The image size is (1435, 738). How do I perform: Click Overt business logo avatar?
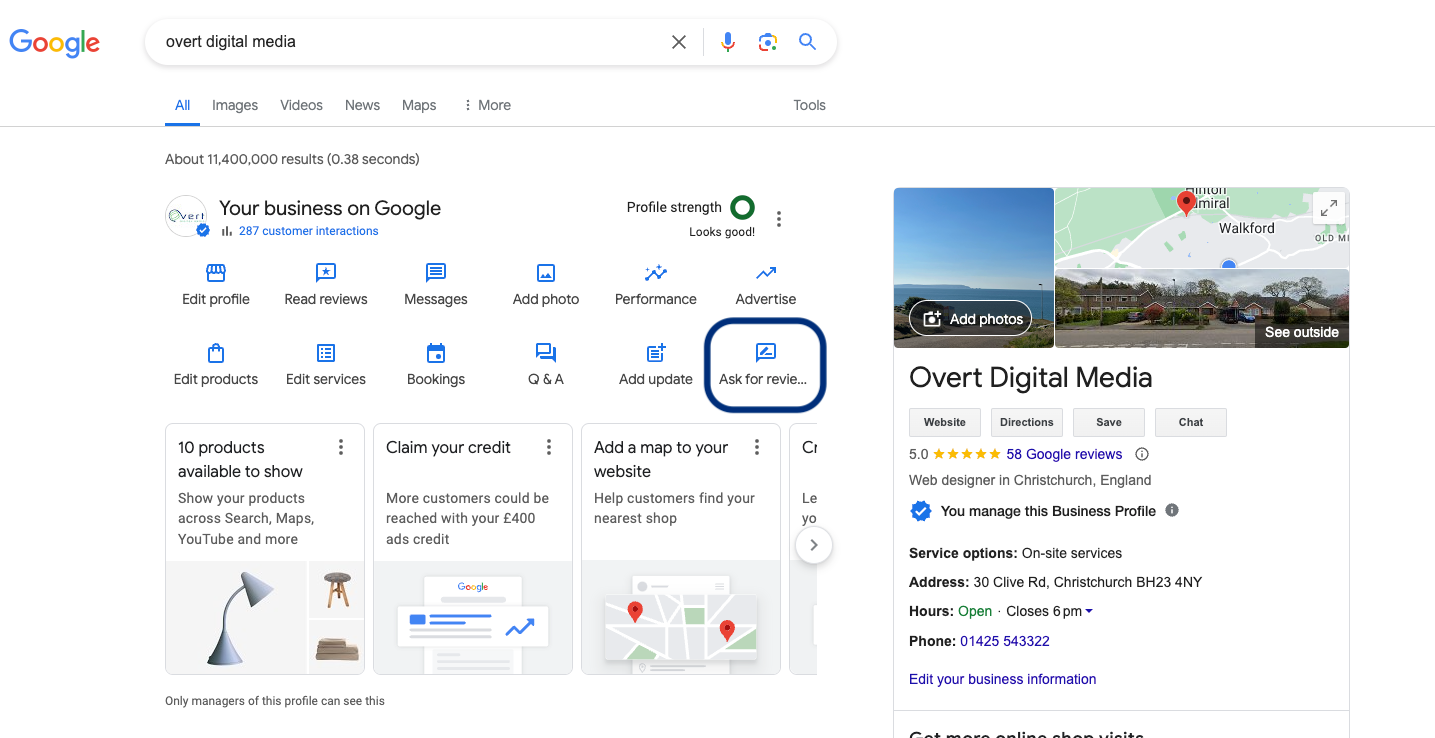(x=186, y=216)
